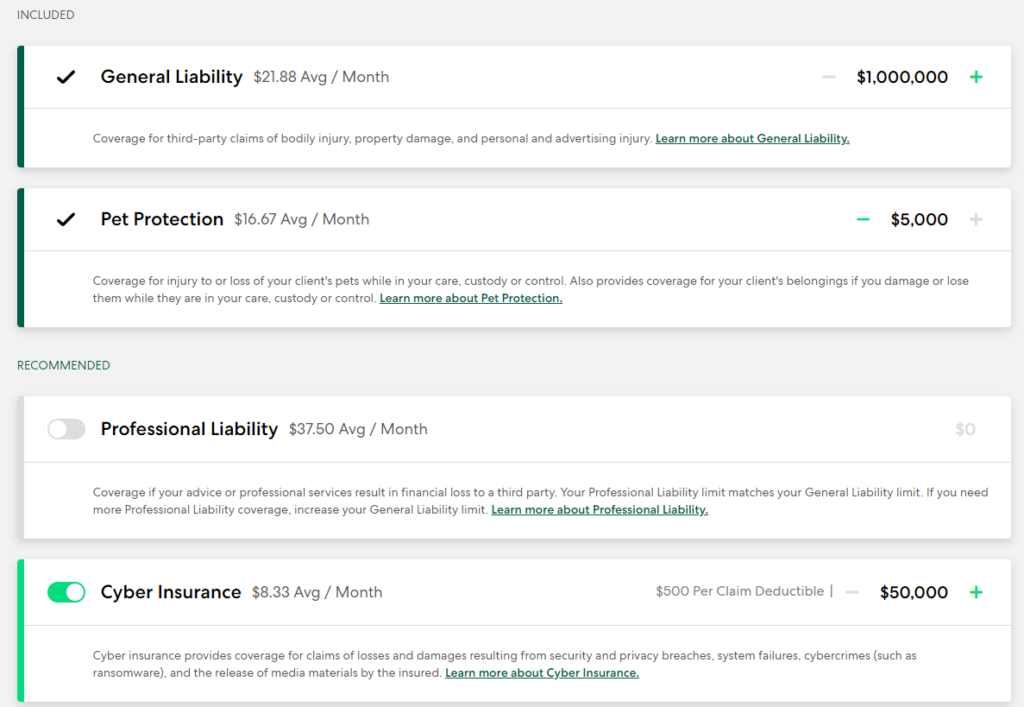Select the $1,000,000 General Liability limit value
Screen dimensions: 1024x707
click(x=902, y=77)
